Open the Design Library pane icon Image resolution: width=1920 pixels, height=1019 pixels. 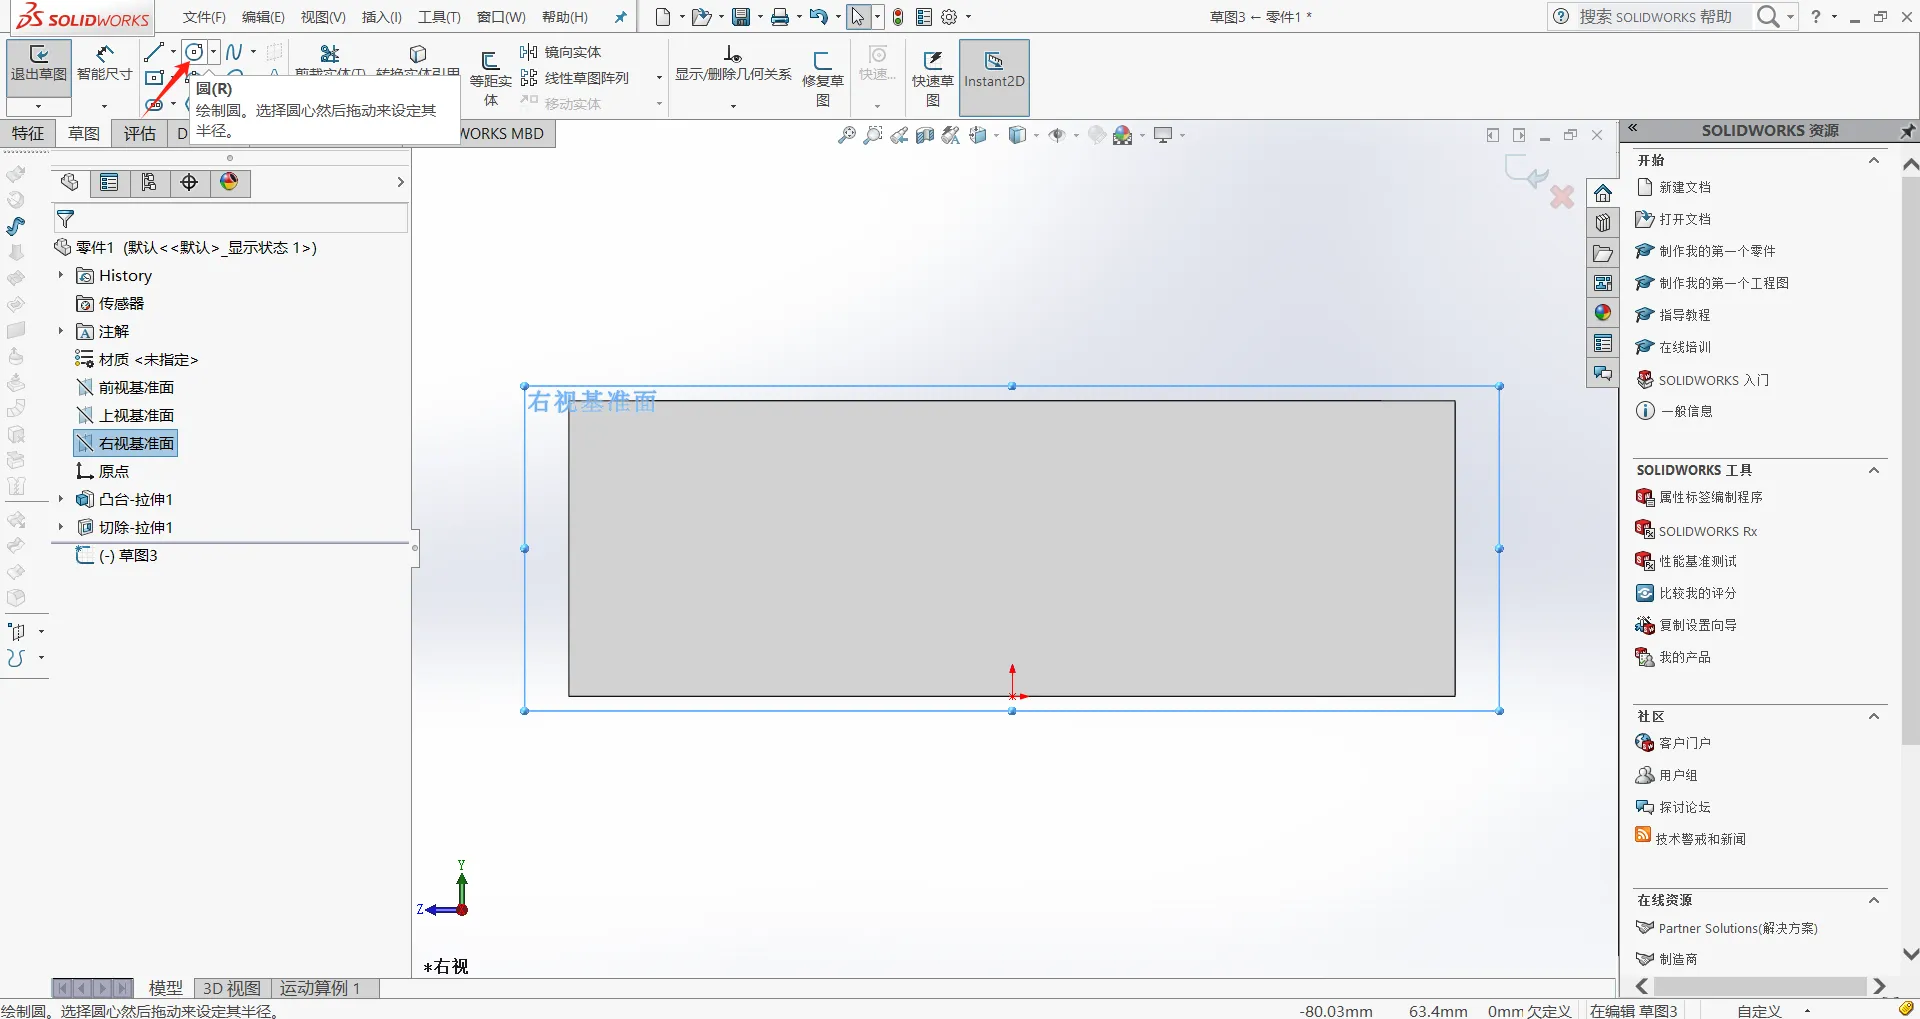[x=1603, y=223]
